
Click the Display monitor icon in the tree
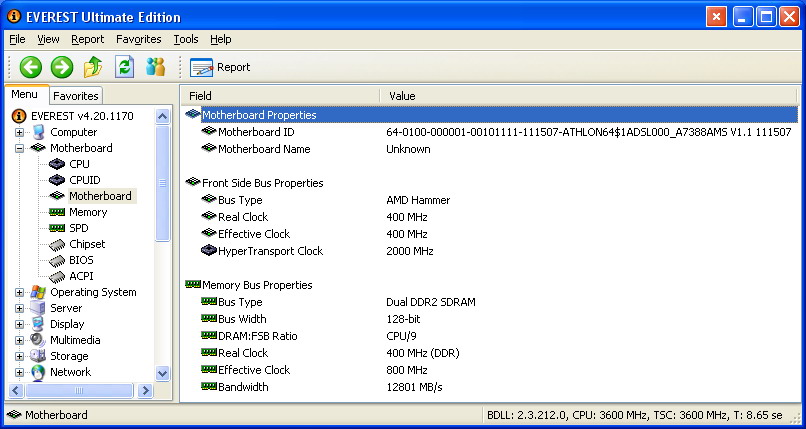(38, 324)
